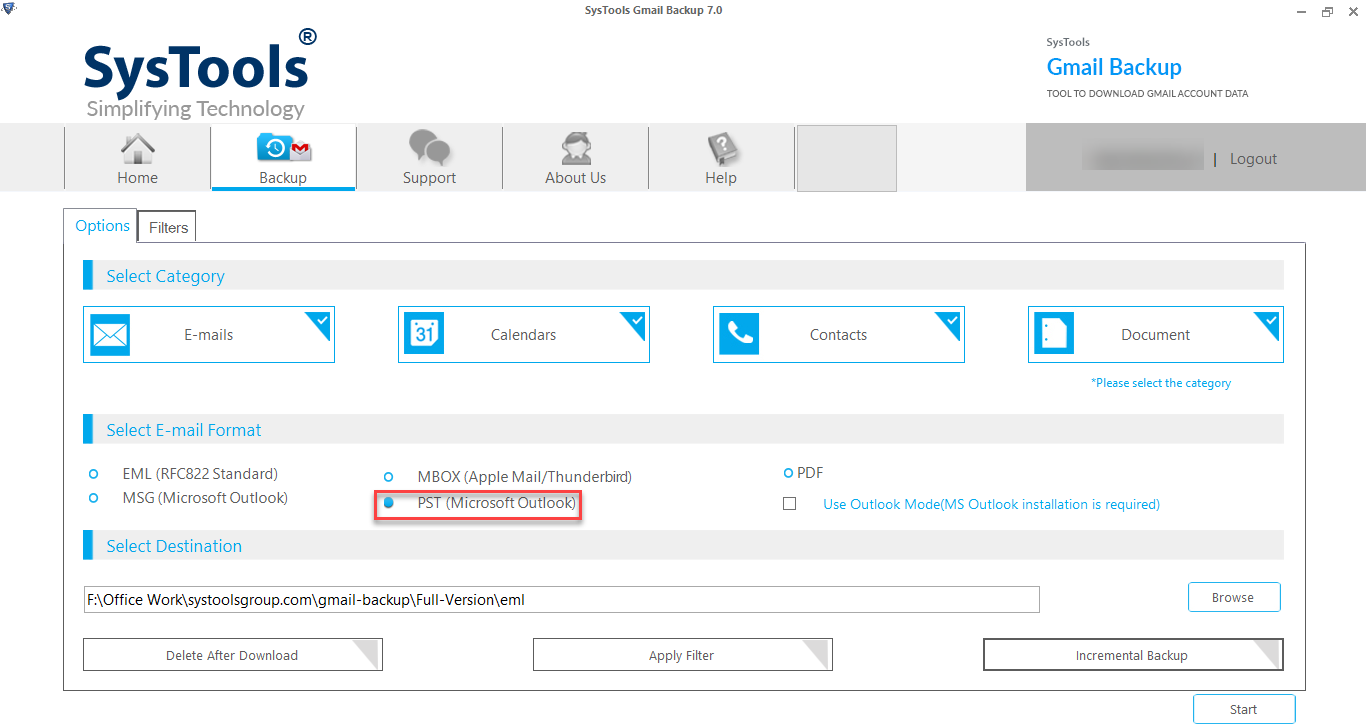Click the app icon in title bar
This screenshot has width=1366, height=728.
click(x=9, y=10)
